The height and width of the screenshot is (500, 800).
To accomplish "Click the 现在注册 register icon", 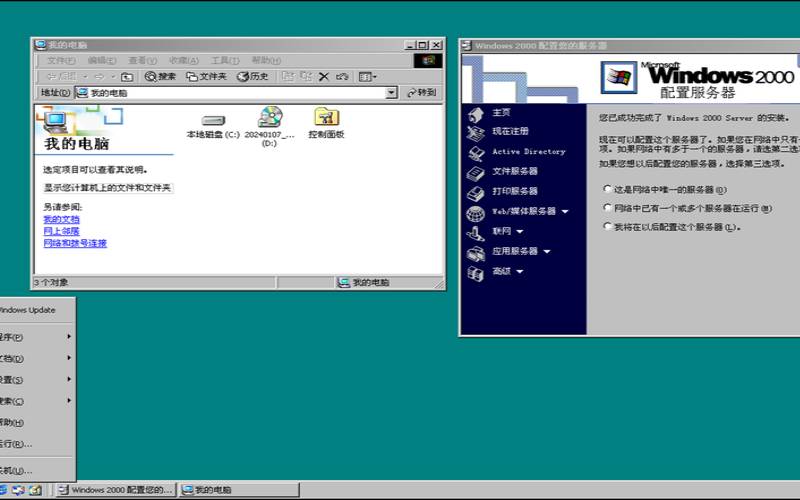I will (476, 134).
